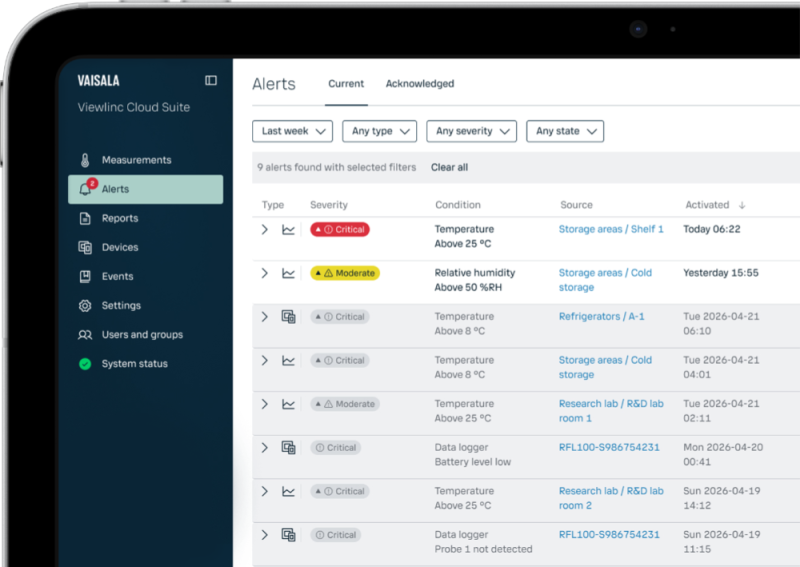The height and width of the screenshot is (567, 800).
Task: Open RFL100-S986754231 link in Probe 1 row
Action: pyautogui.click(x=609, y=535)
